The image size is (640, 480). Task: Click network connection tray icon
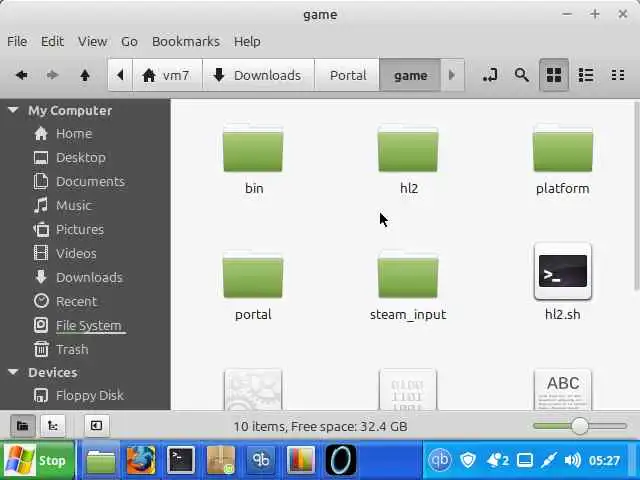(548, 460)
